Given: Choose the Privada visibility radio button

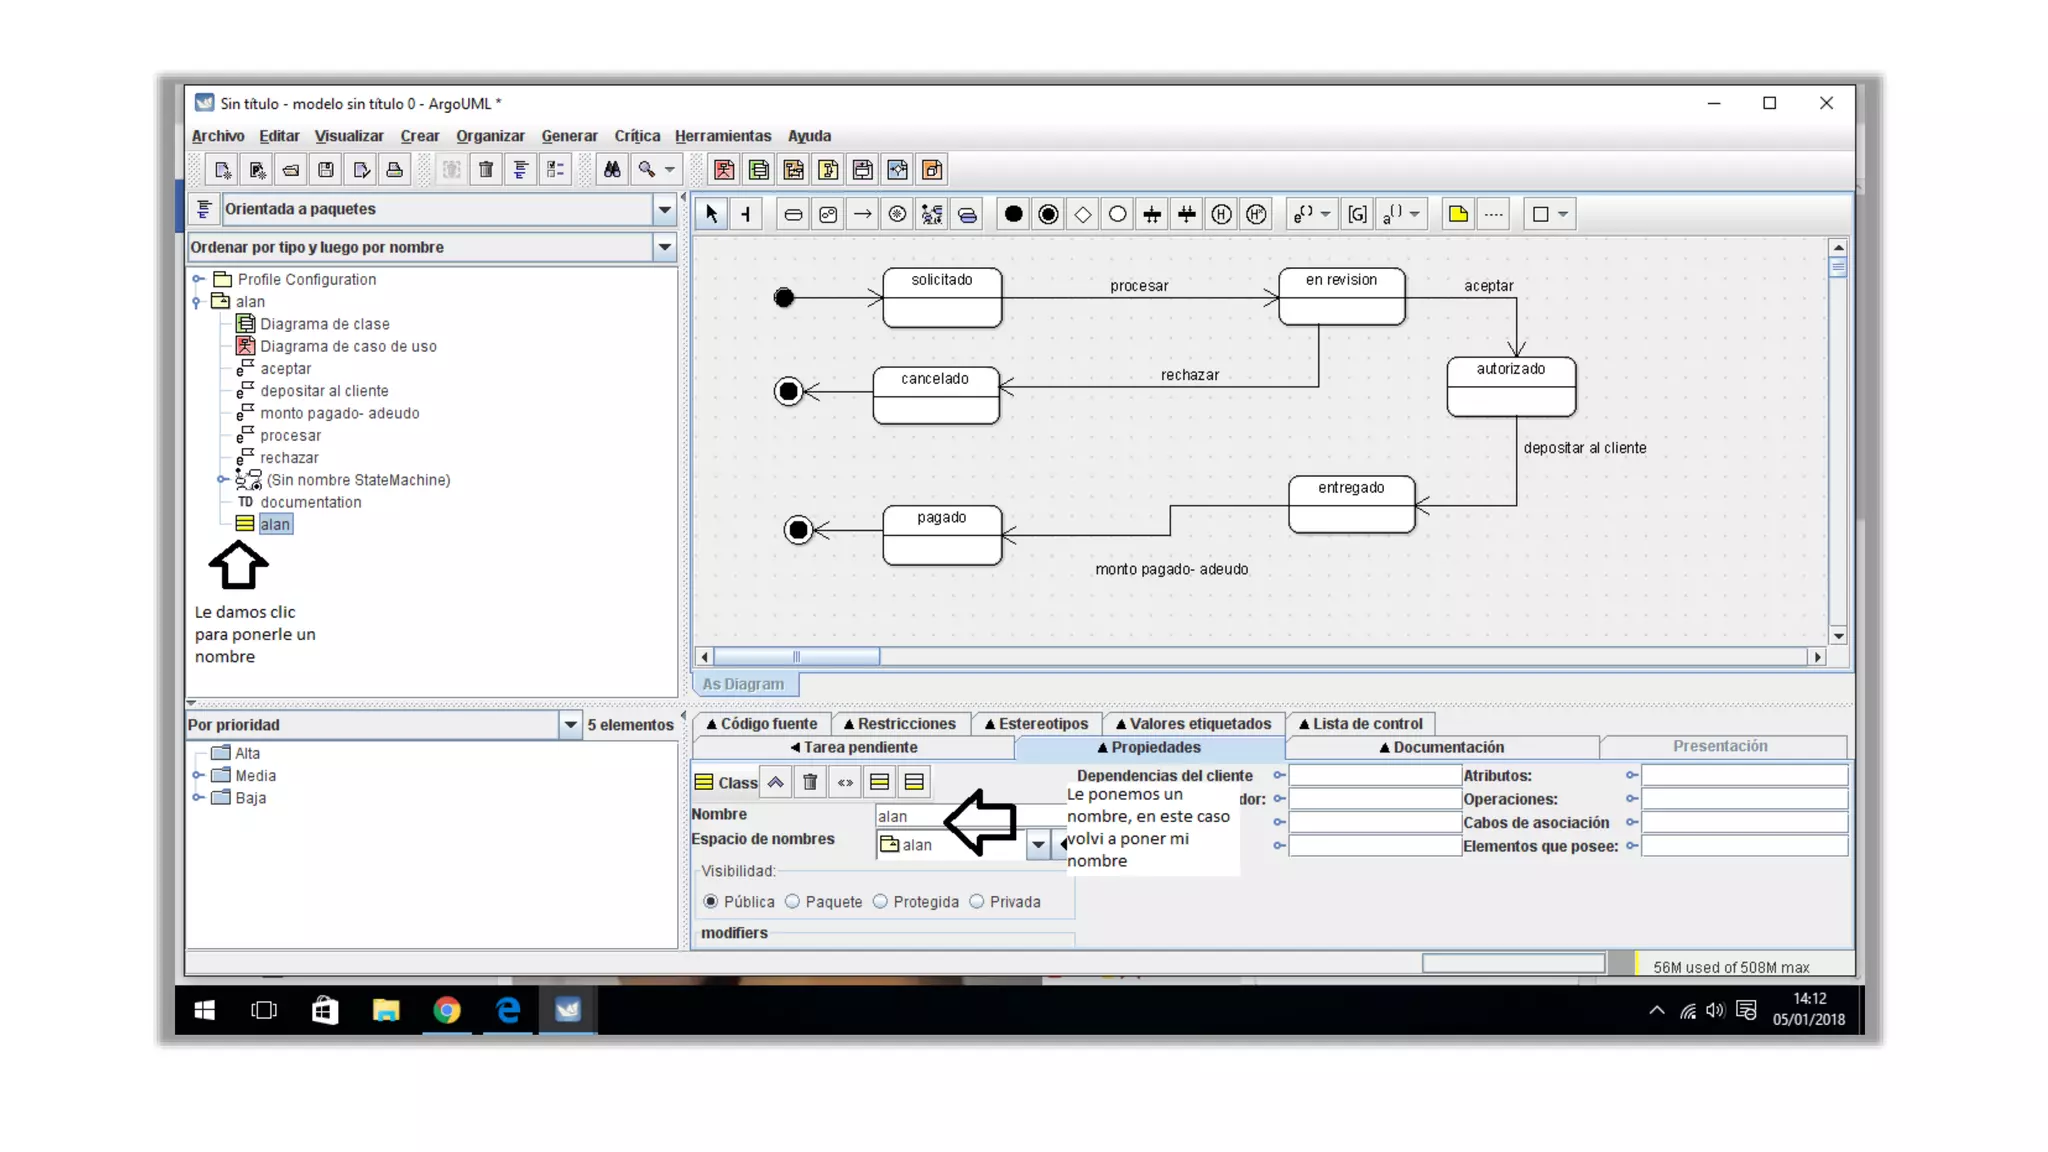Looking at the screenshot, I should (x=977, y=902).
